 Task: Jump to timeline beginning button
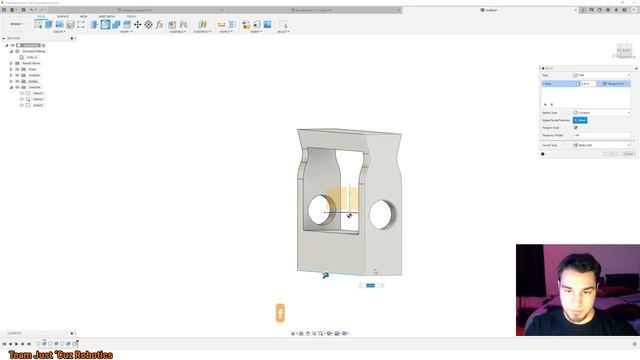coord(4,344)
